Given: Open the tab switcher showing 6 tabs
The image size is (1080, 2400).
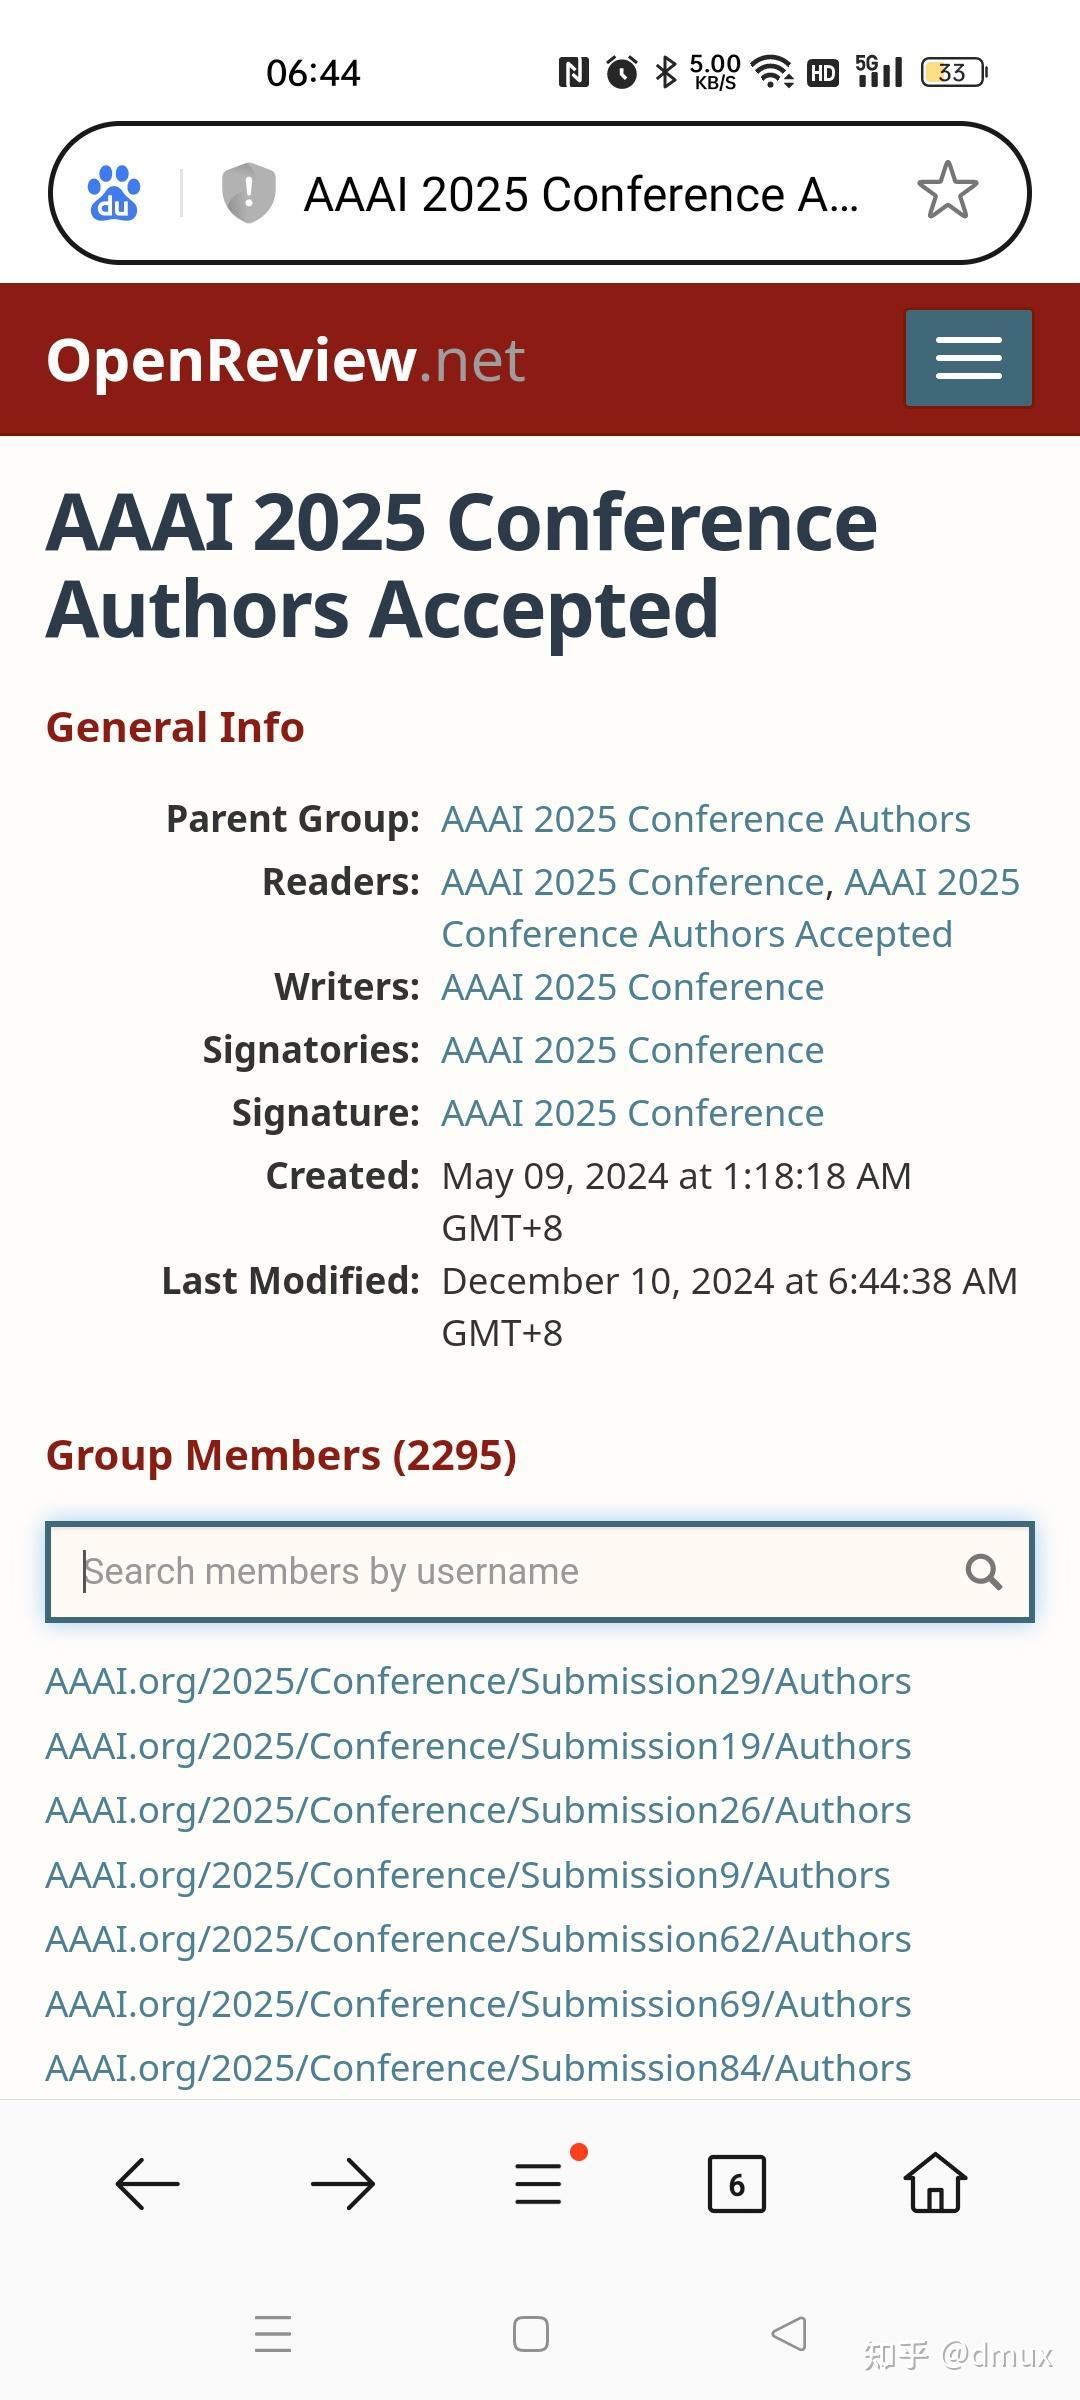Looking at the screenshot, I should coord(736,2184).
